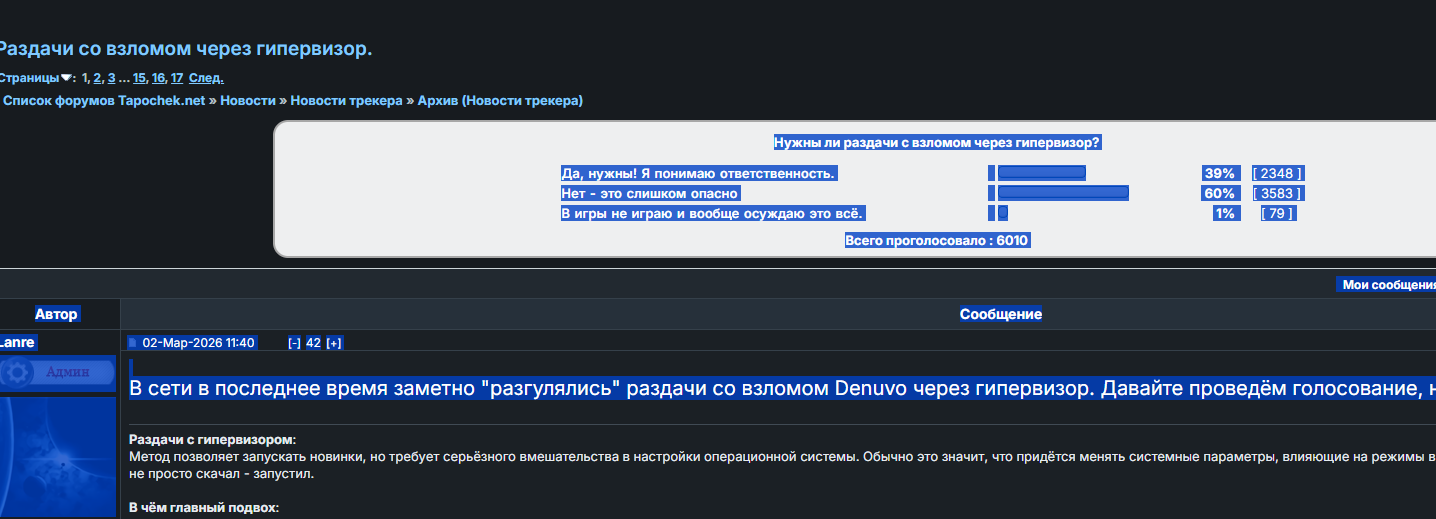Open the 'Мои сообщения' link
The image size is (1436, 519).
click(1388, 285)
